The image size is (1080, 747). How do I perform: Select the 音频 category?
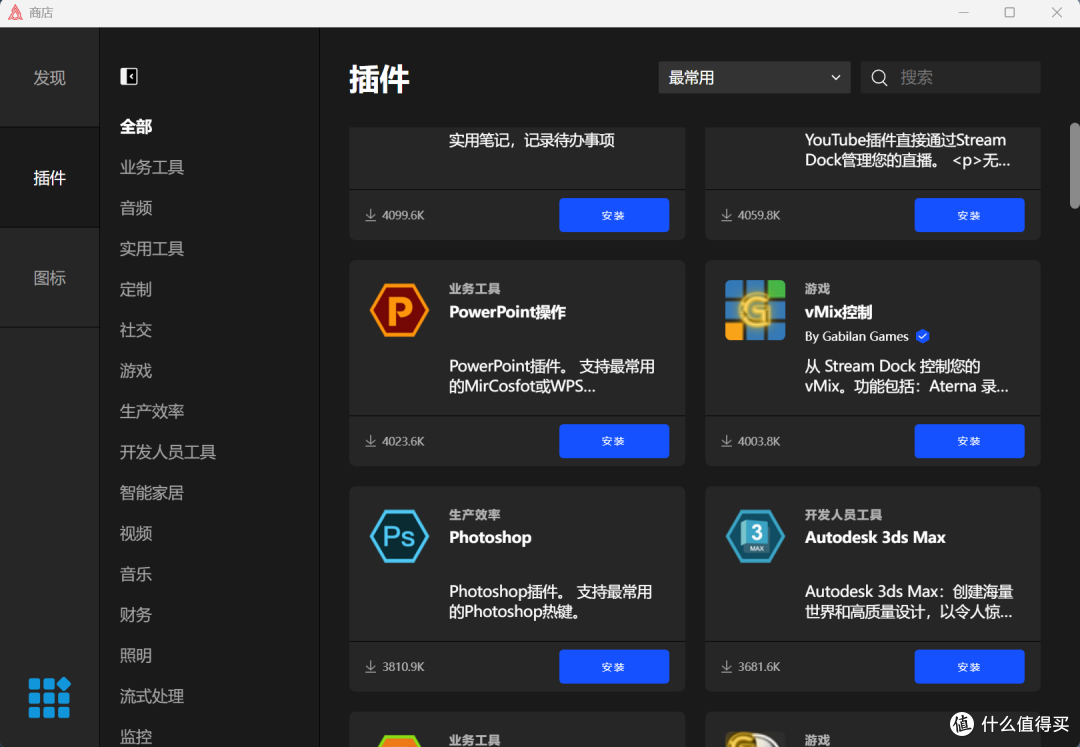(136, 208)
